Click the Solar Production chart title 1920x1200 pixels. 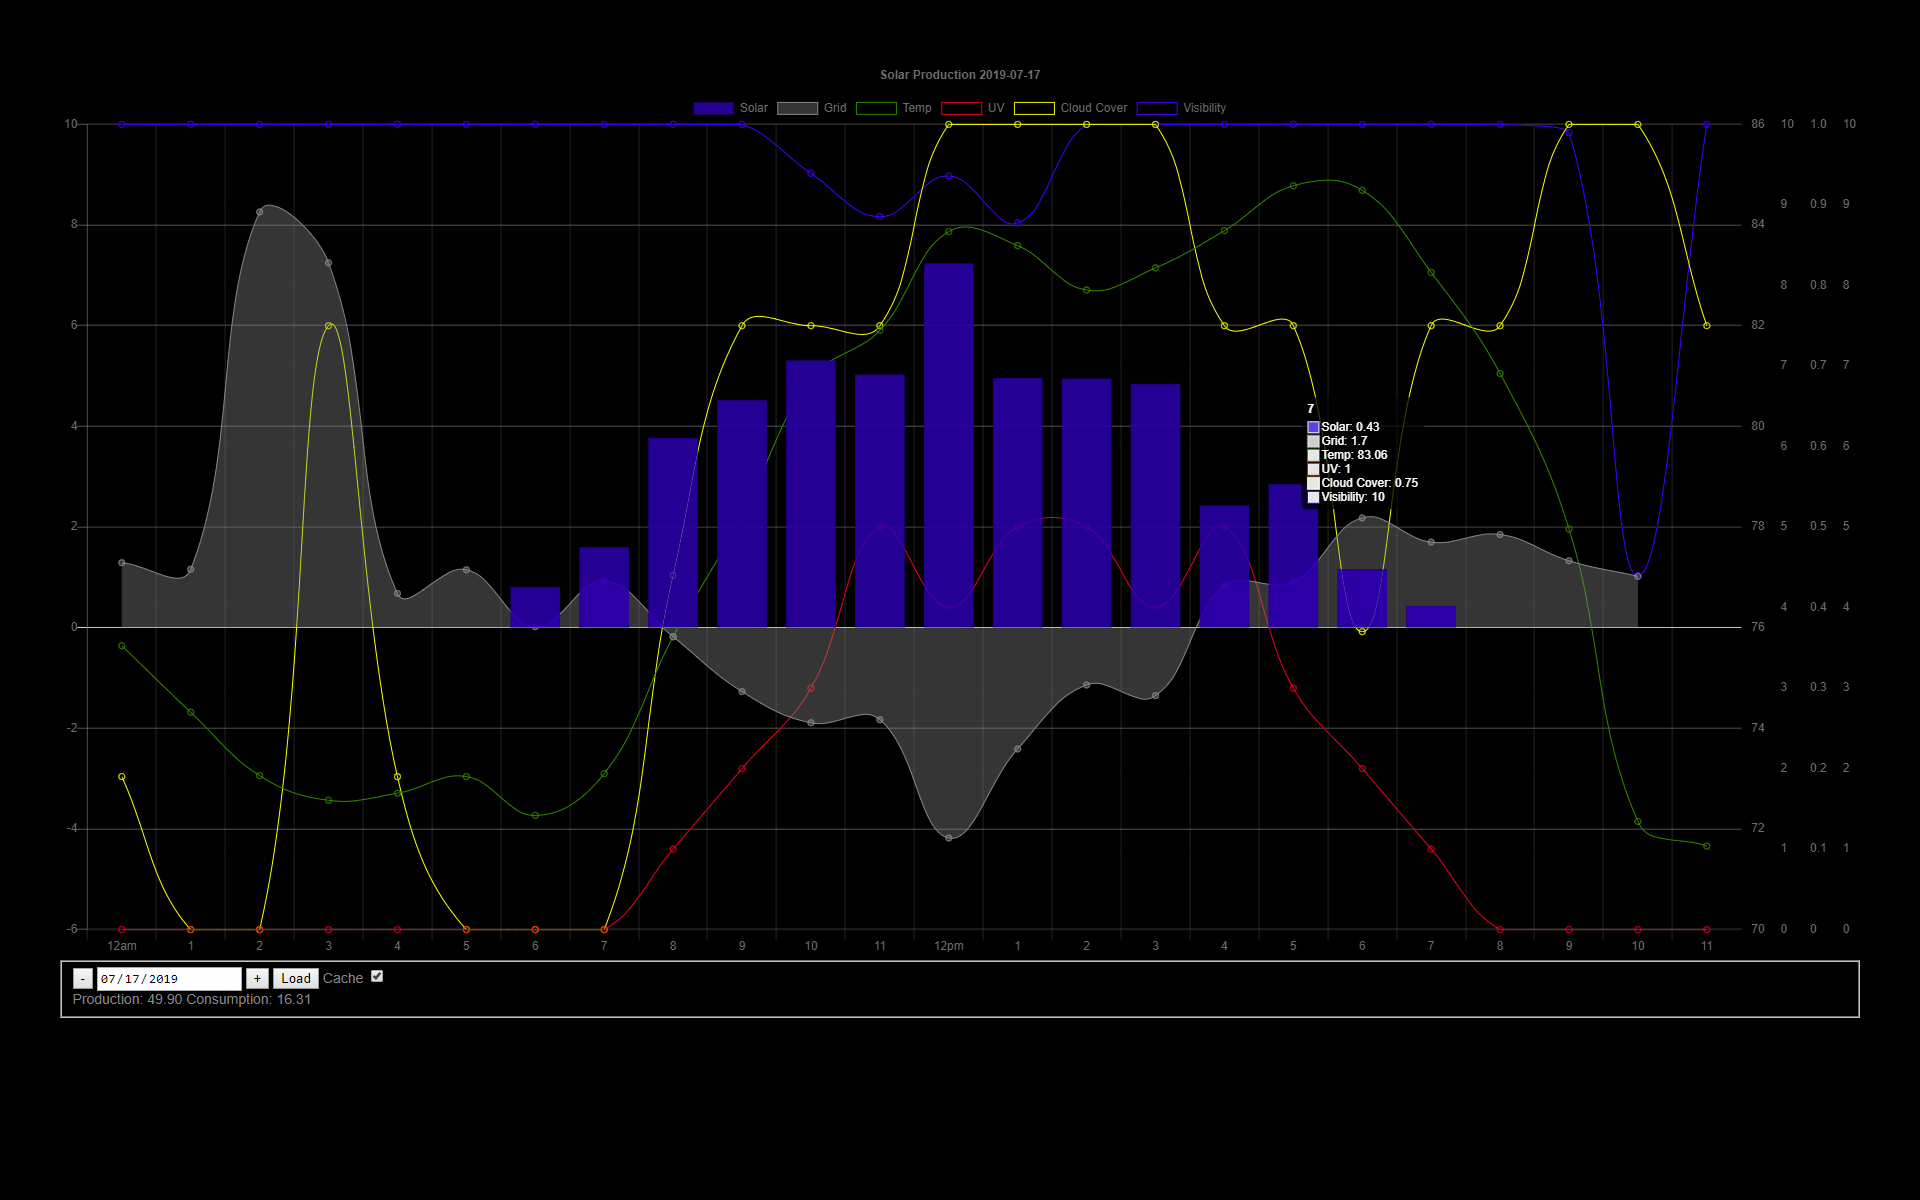tap(959, 75)
